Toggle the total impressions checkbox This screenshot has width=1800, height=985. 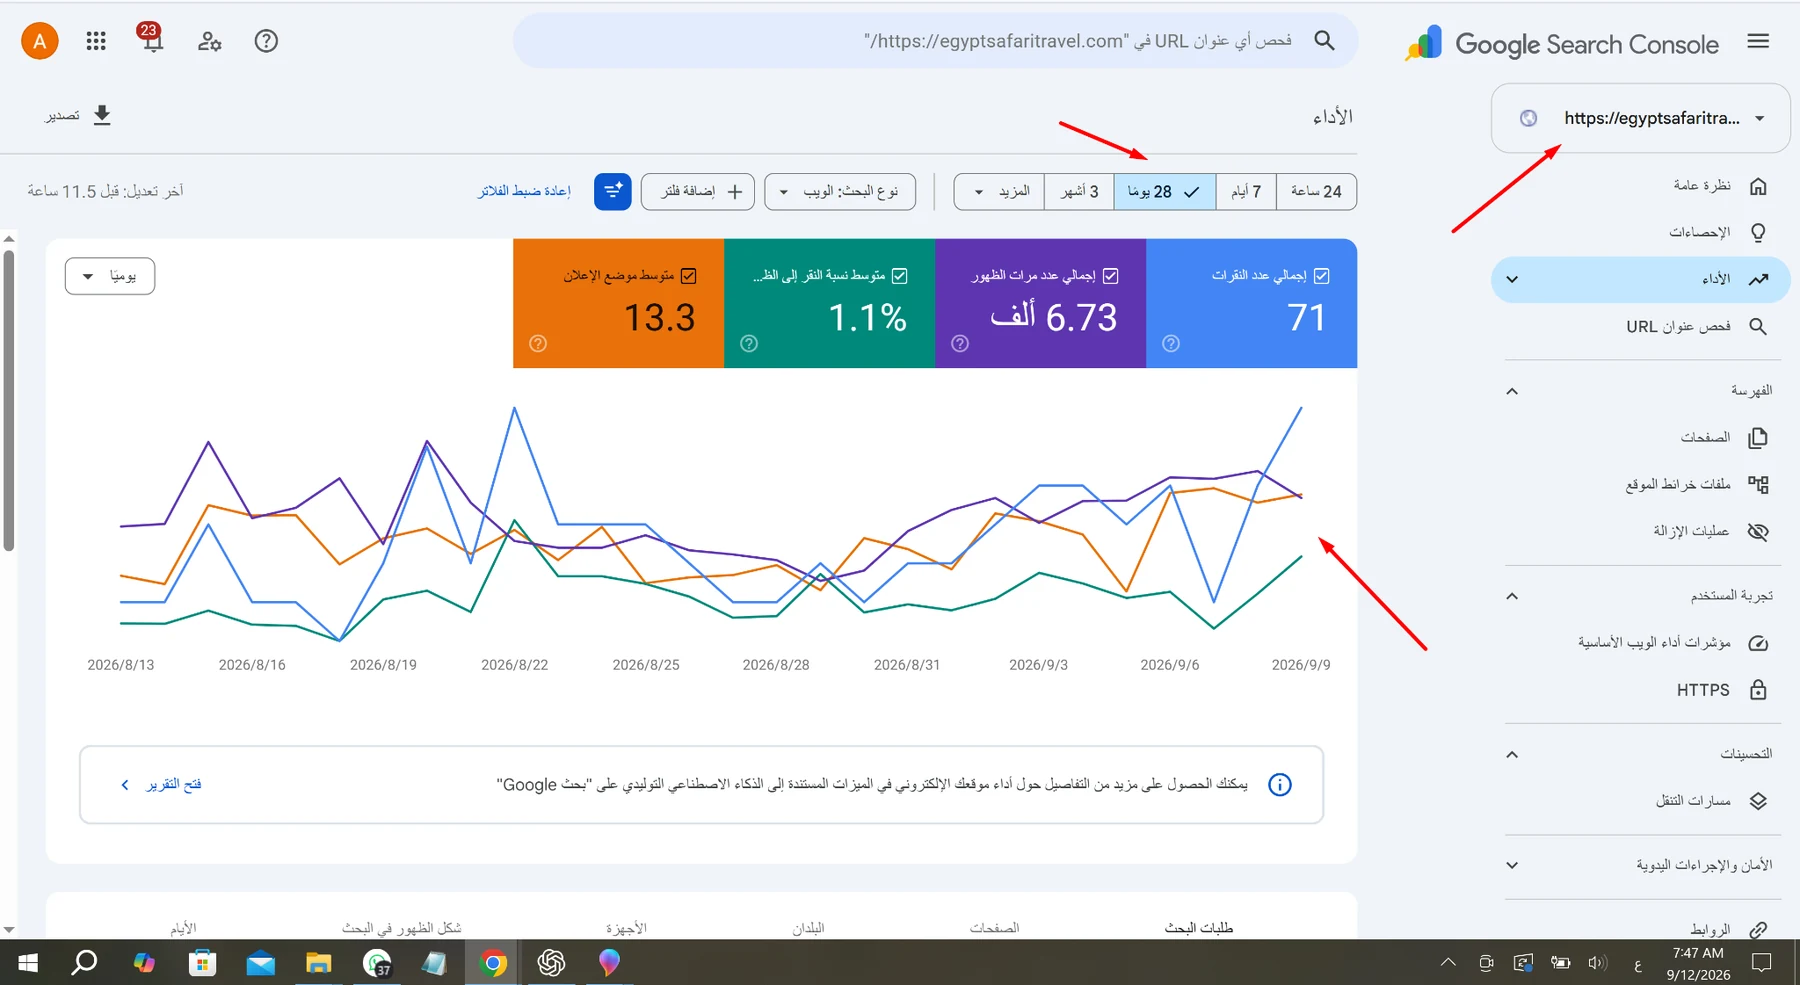point(1110,275)
